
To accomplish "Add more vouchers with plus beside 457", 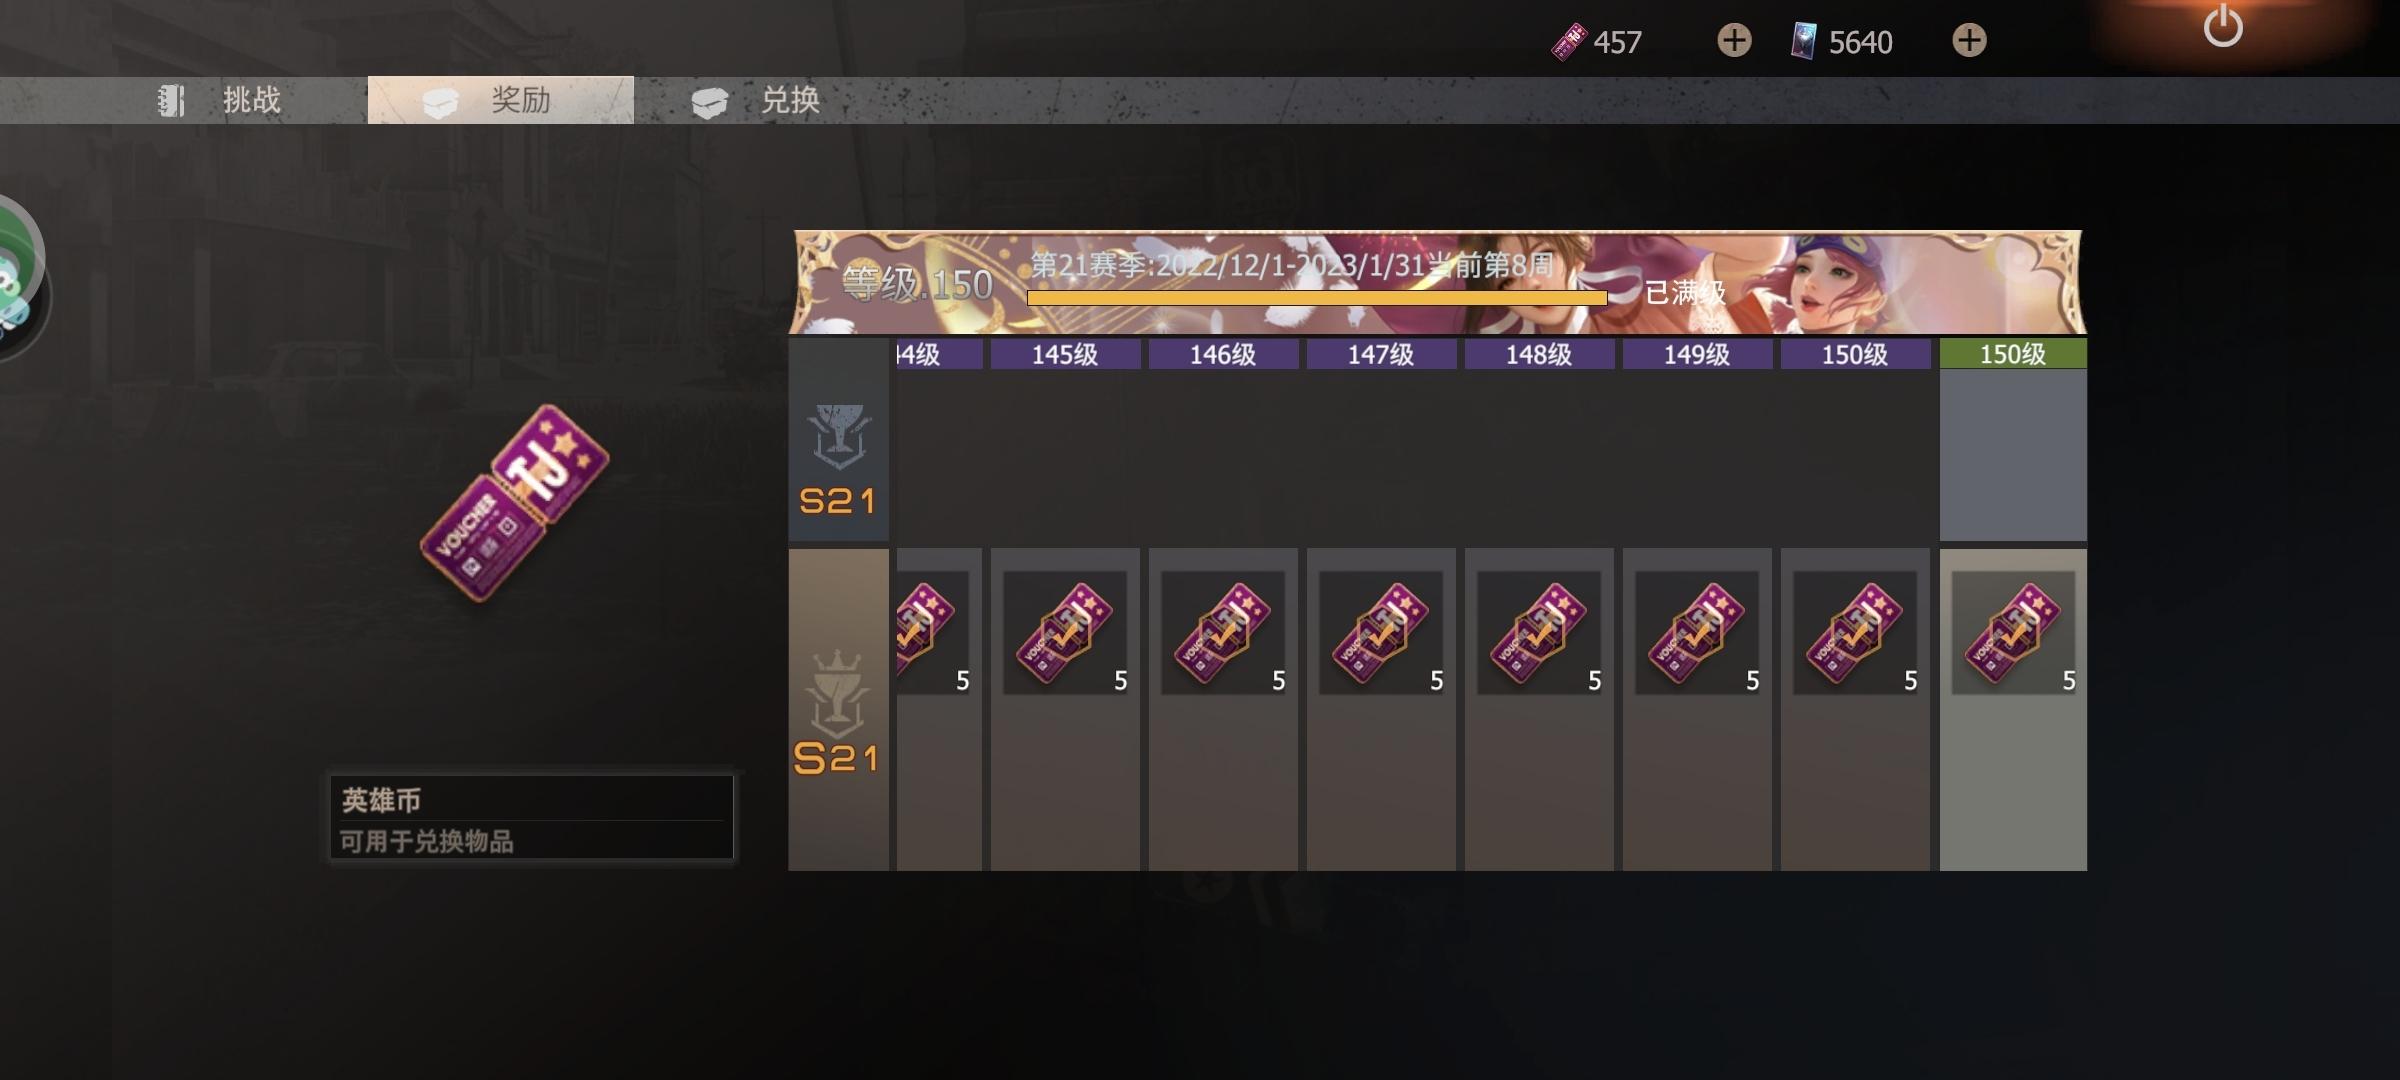I will coord(1734,41).
